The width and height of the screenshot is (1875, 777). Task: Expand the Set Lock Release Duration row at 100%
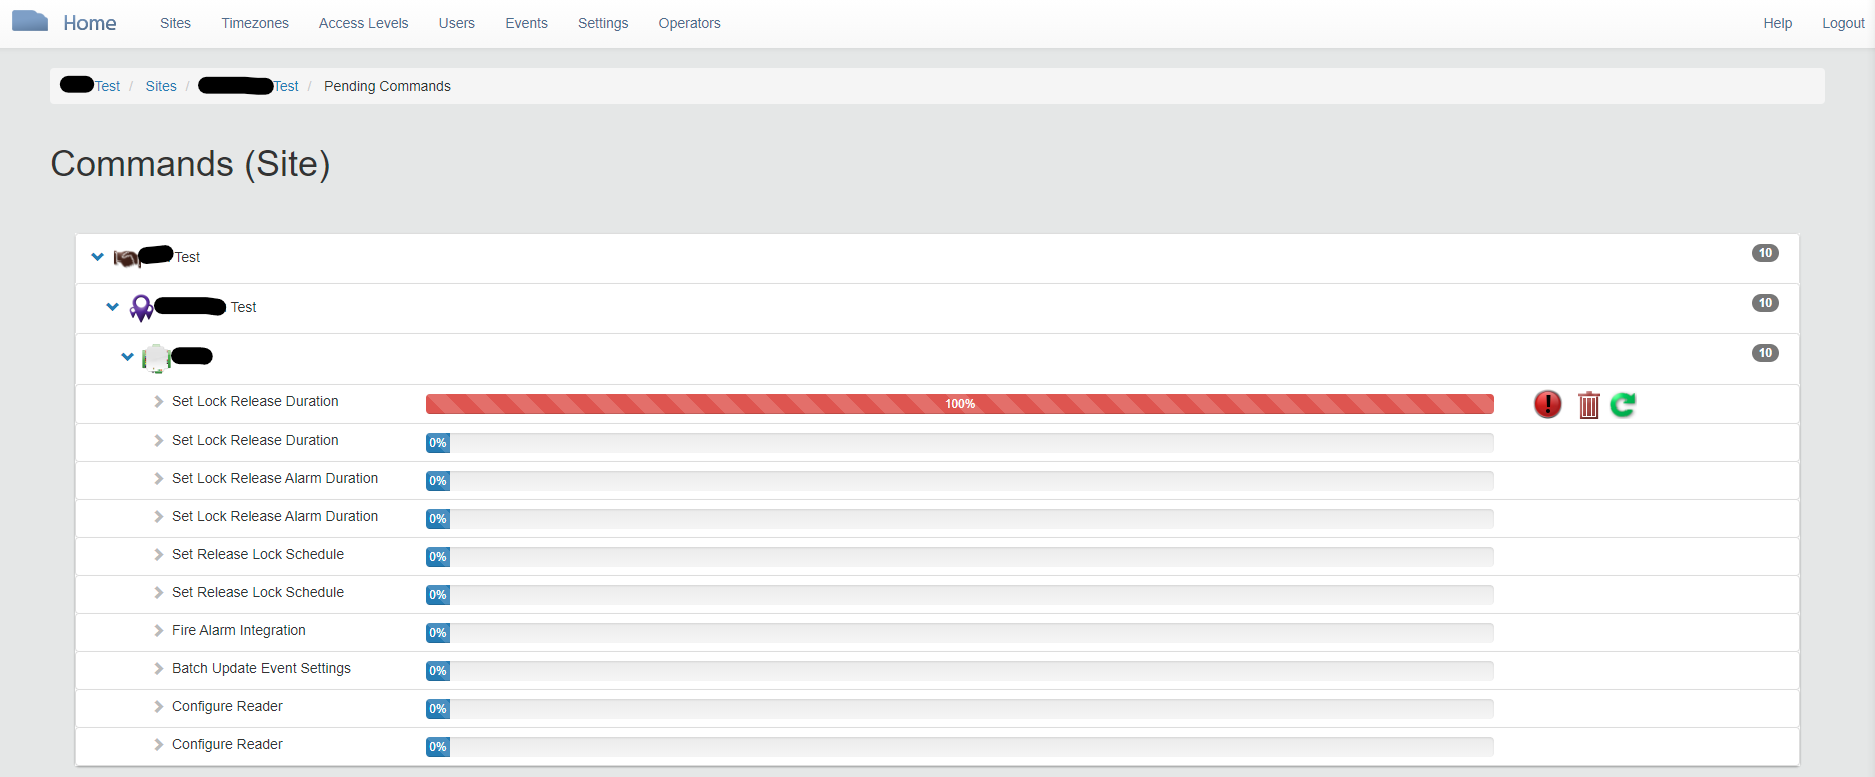click(159, 402)
